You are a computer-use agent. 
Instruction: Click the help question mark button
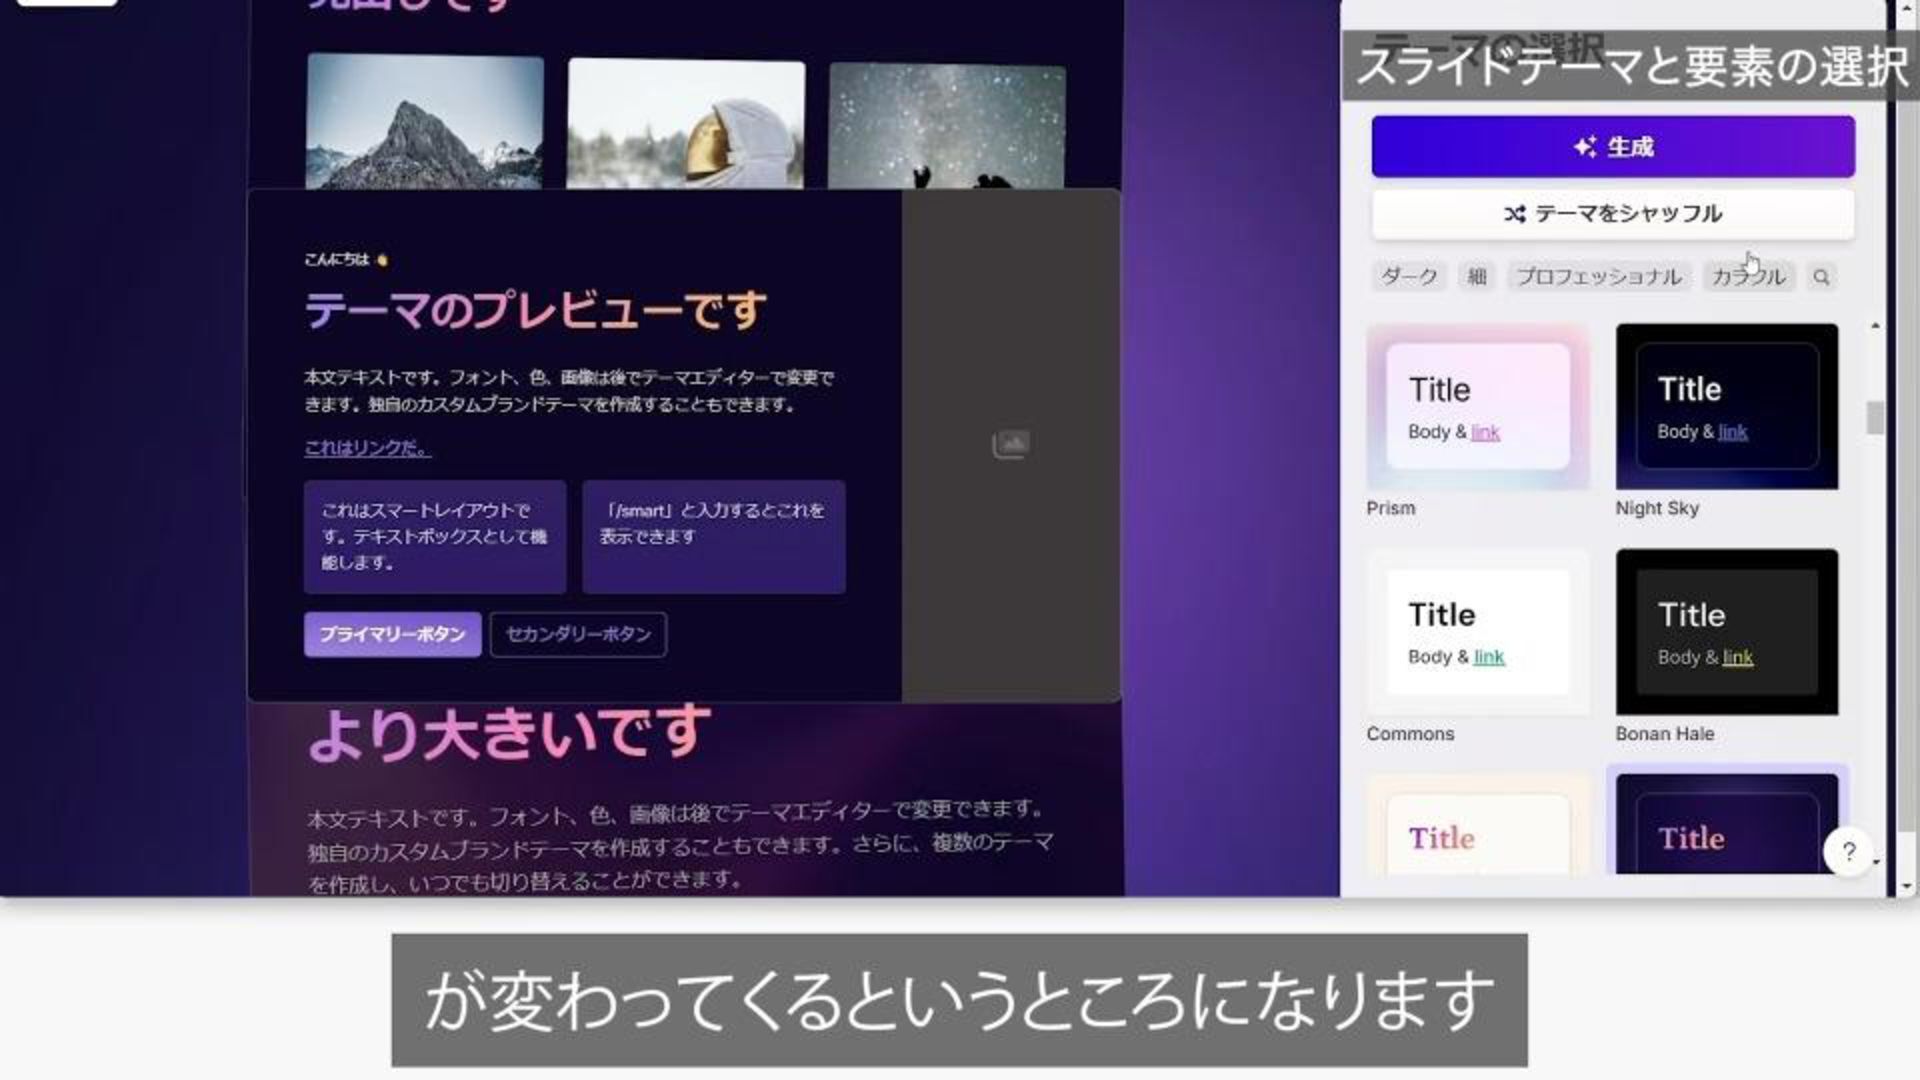(x=1848, y=852)
